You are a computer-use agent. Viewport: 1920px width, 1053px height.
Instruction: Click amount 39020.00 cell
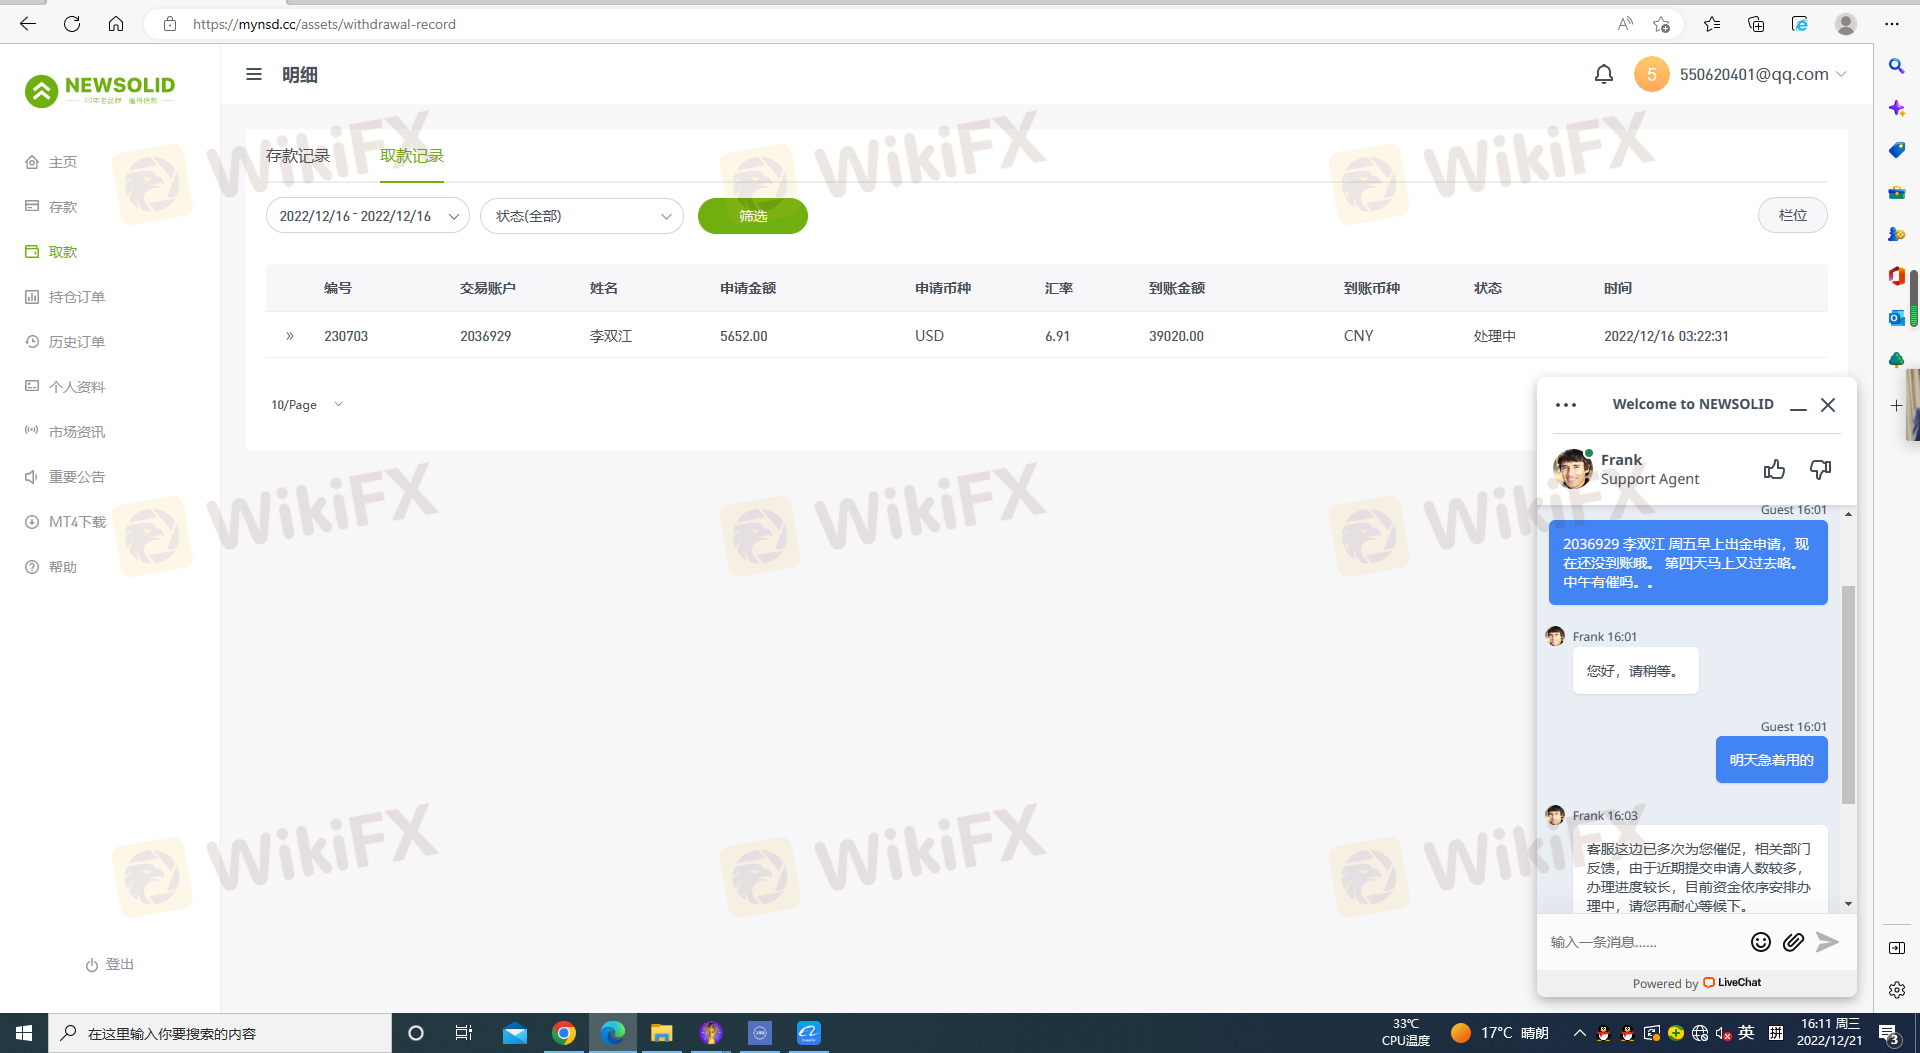tap(1176, 336)
